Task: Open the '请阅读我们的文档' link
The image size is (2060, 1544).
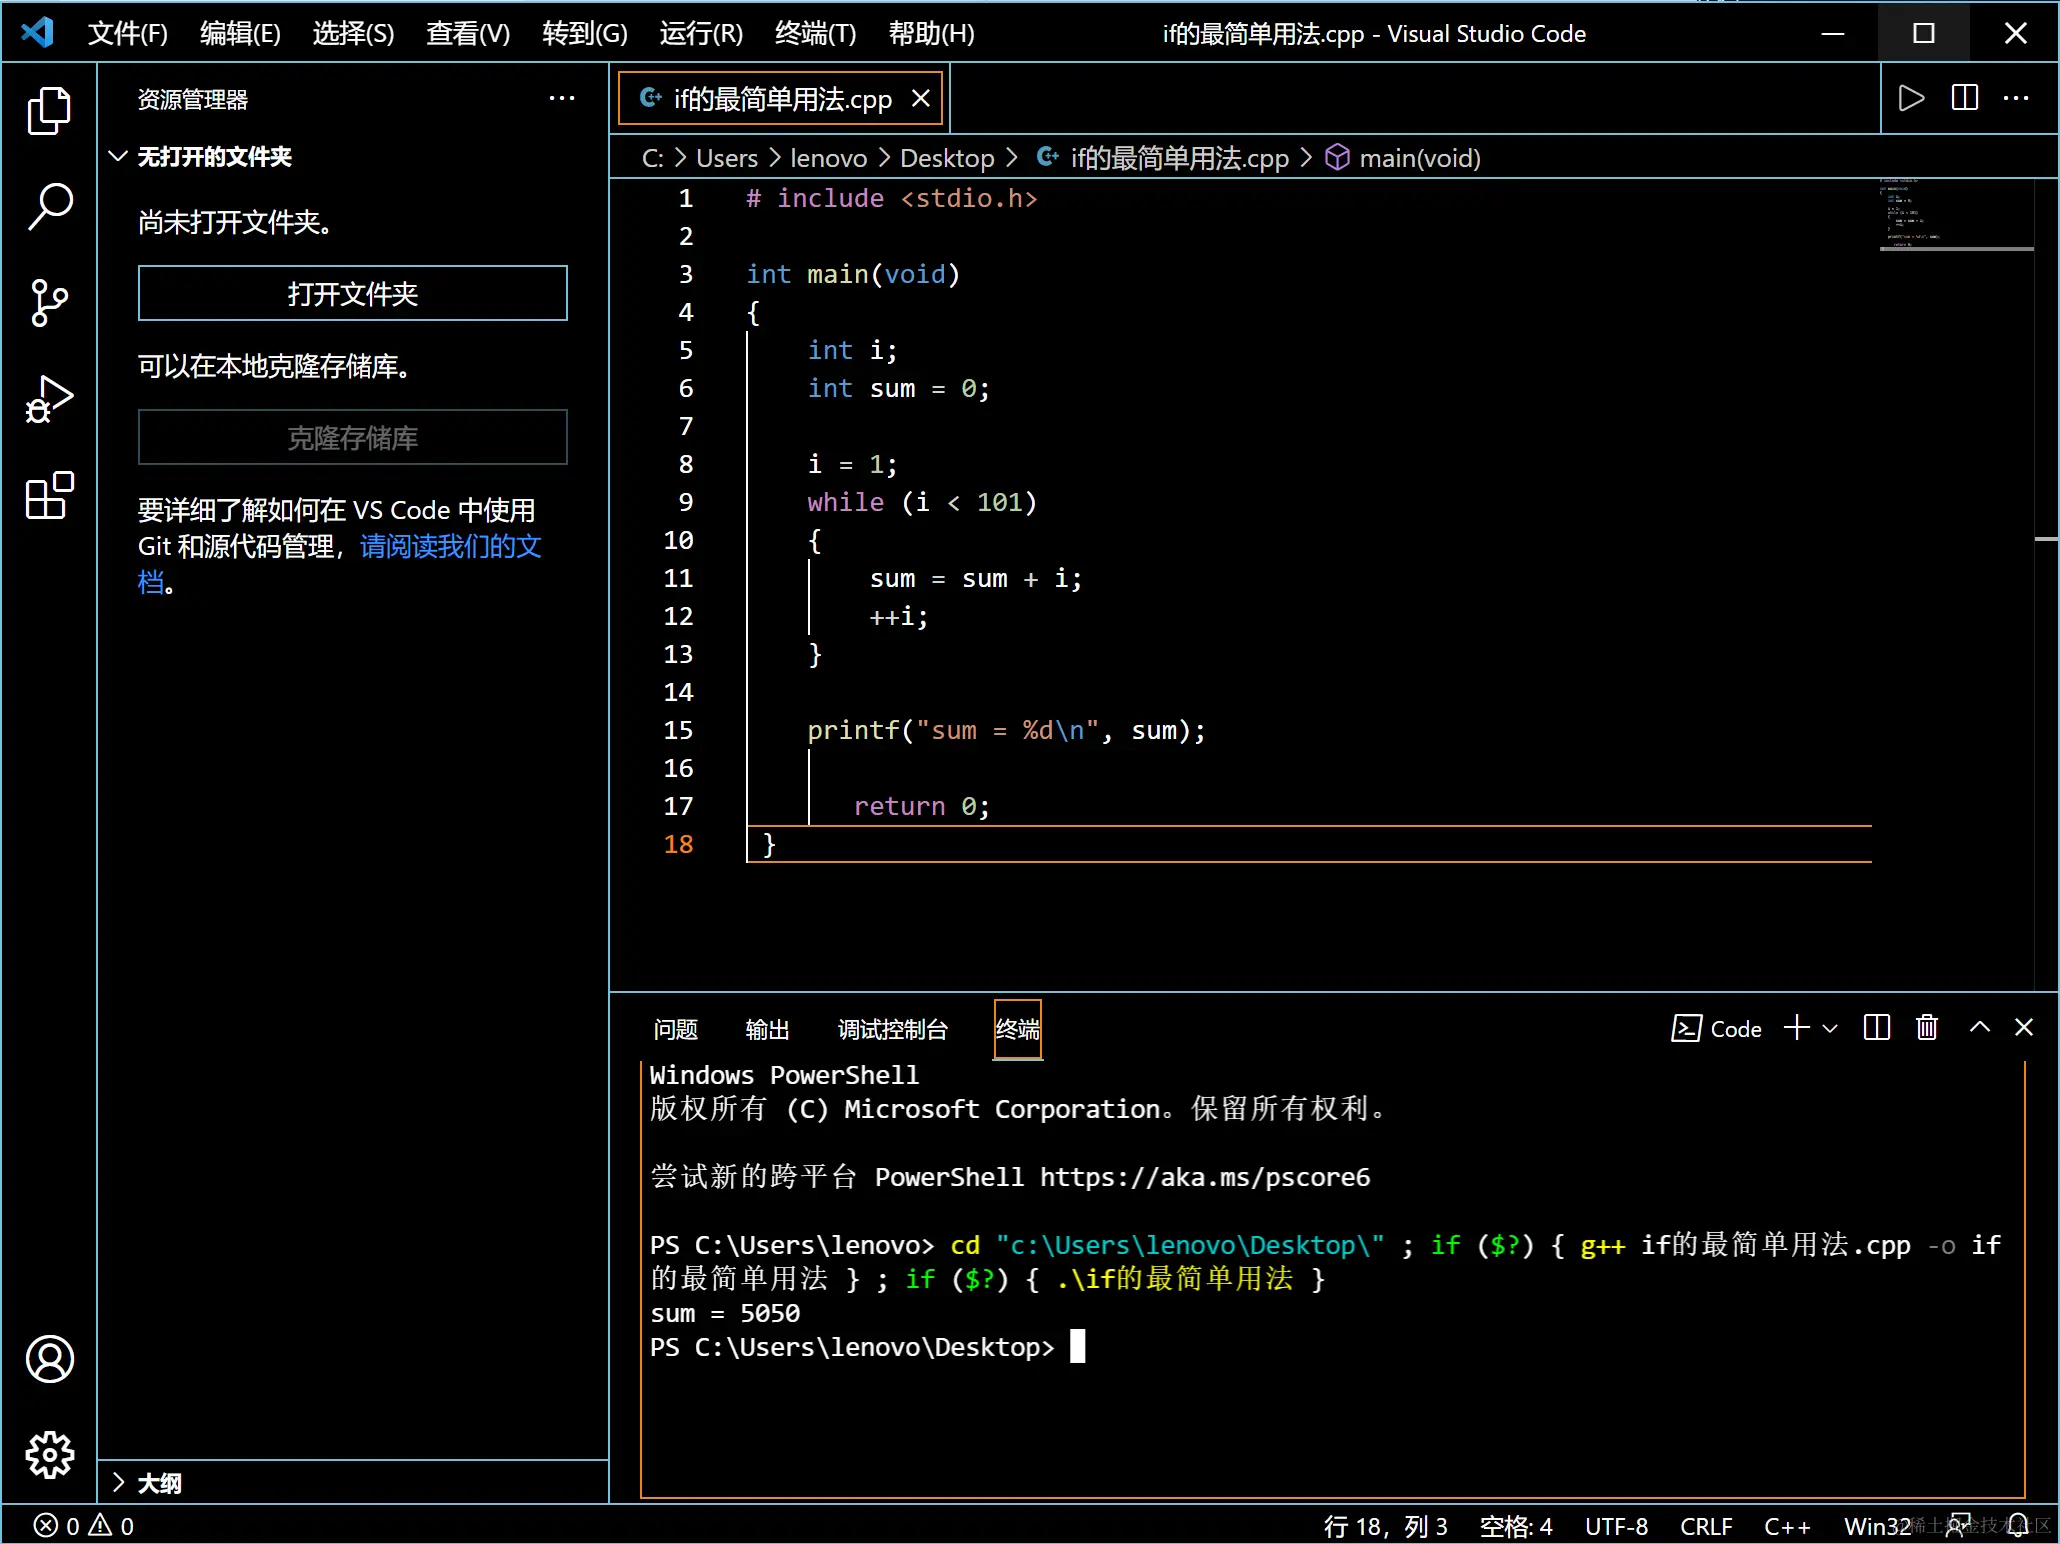Action: pyautogui.click(x=450, y=546)
